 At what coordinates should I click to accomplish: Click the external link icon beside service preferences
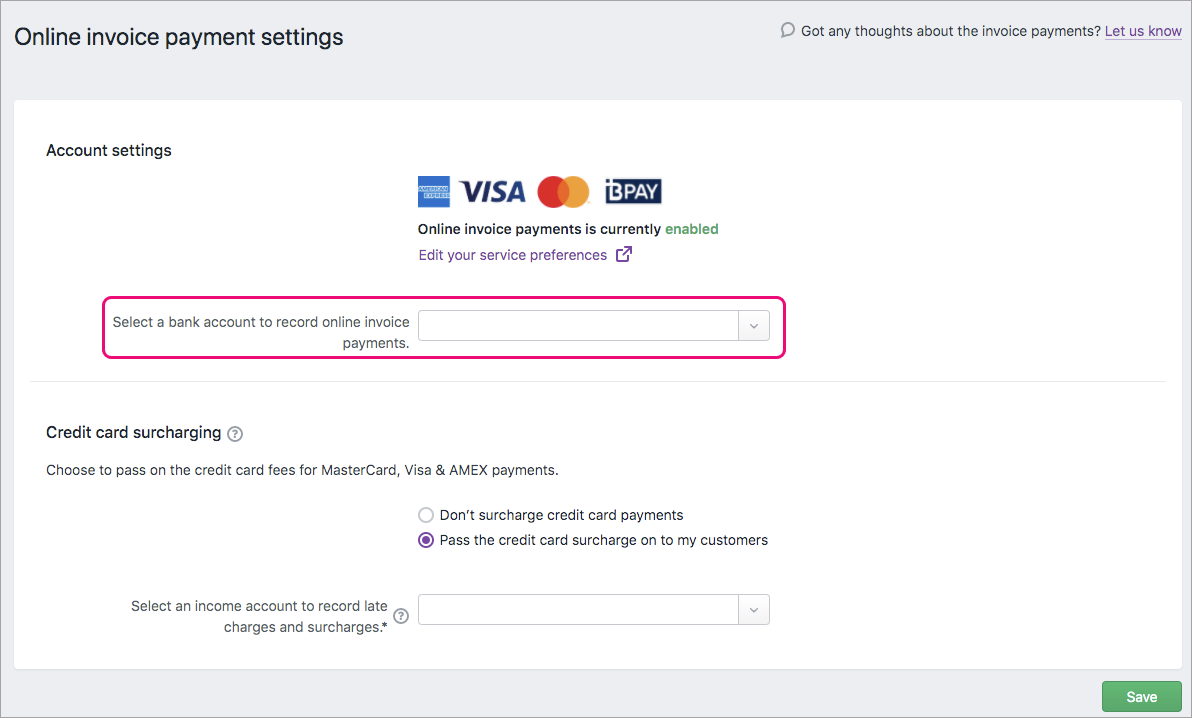click(x=624, y=254)
